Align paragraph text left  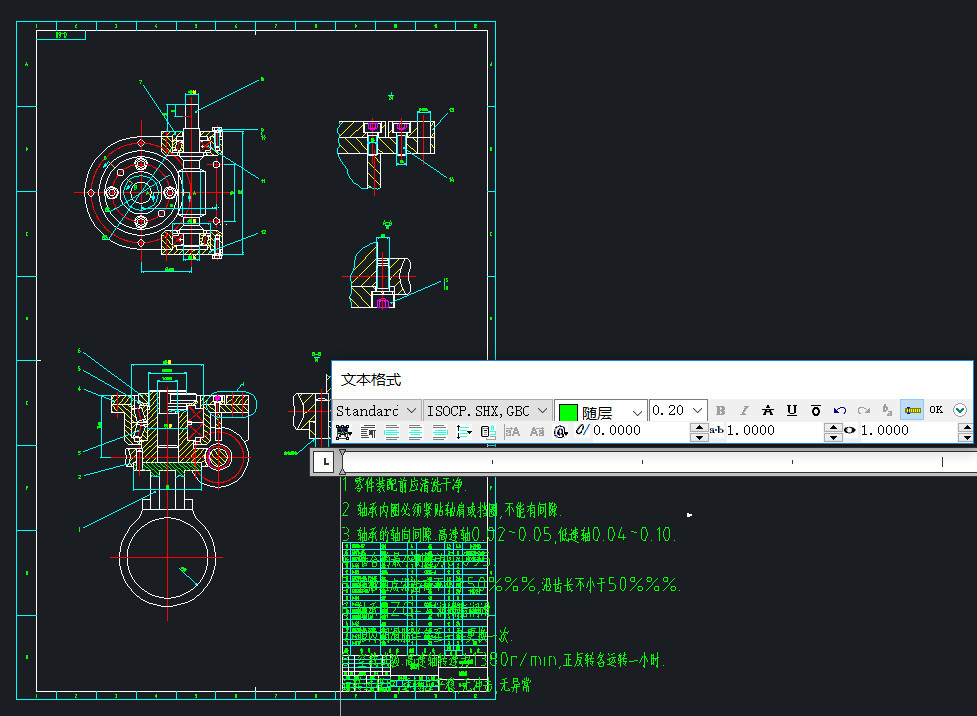point(392,432)
